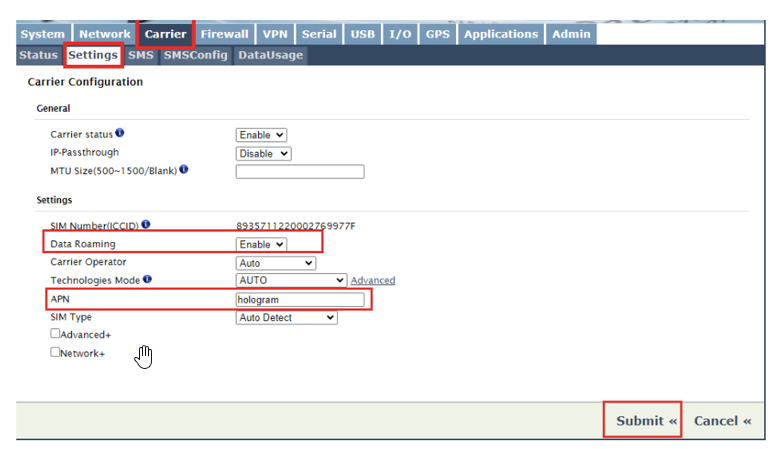Expand the SIM Type dropdown

(x=287, y=318)
